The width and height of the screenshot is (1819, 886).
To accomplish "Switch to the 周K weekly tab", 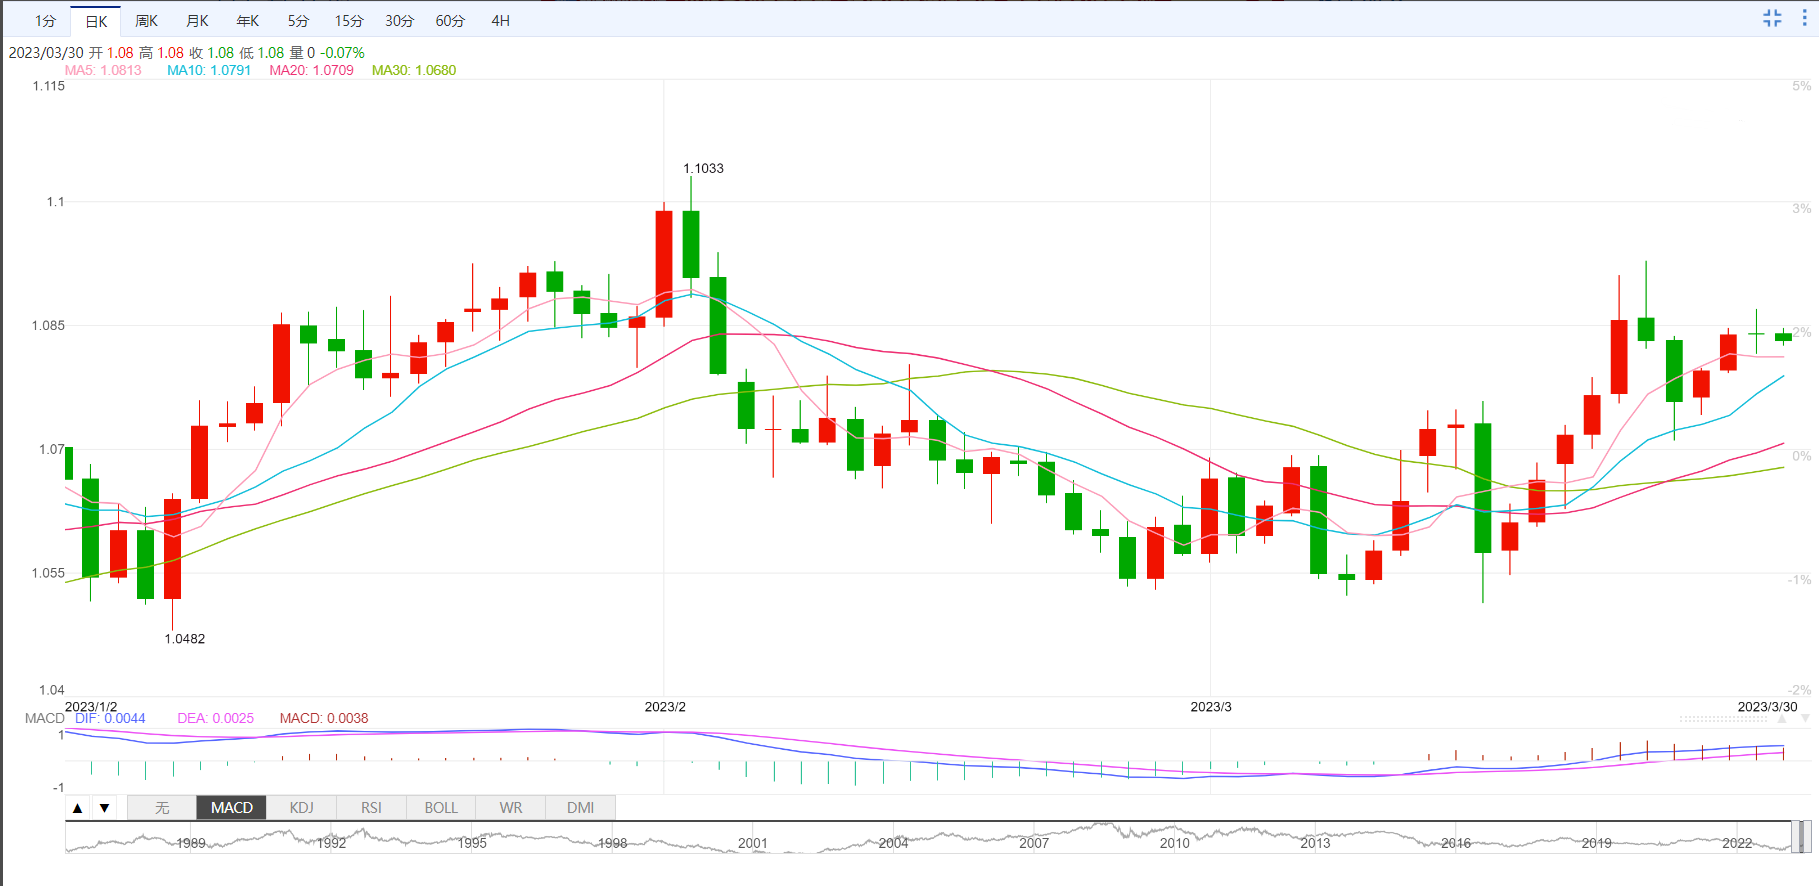I will tap(147, 21).
